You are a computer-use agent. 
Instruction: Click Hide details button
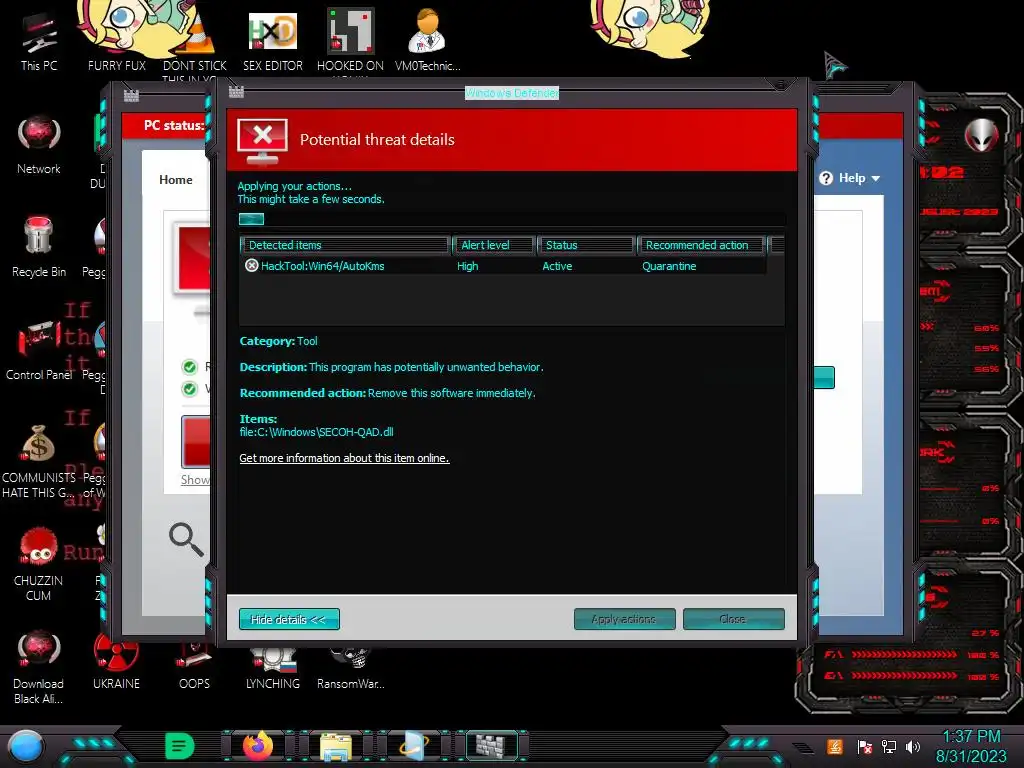(x=289, y=619)
